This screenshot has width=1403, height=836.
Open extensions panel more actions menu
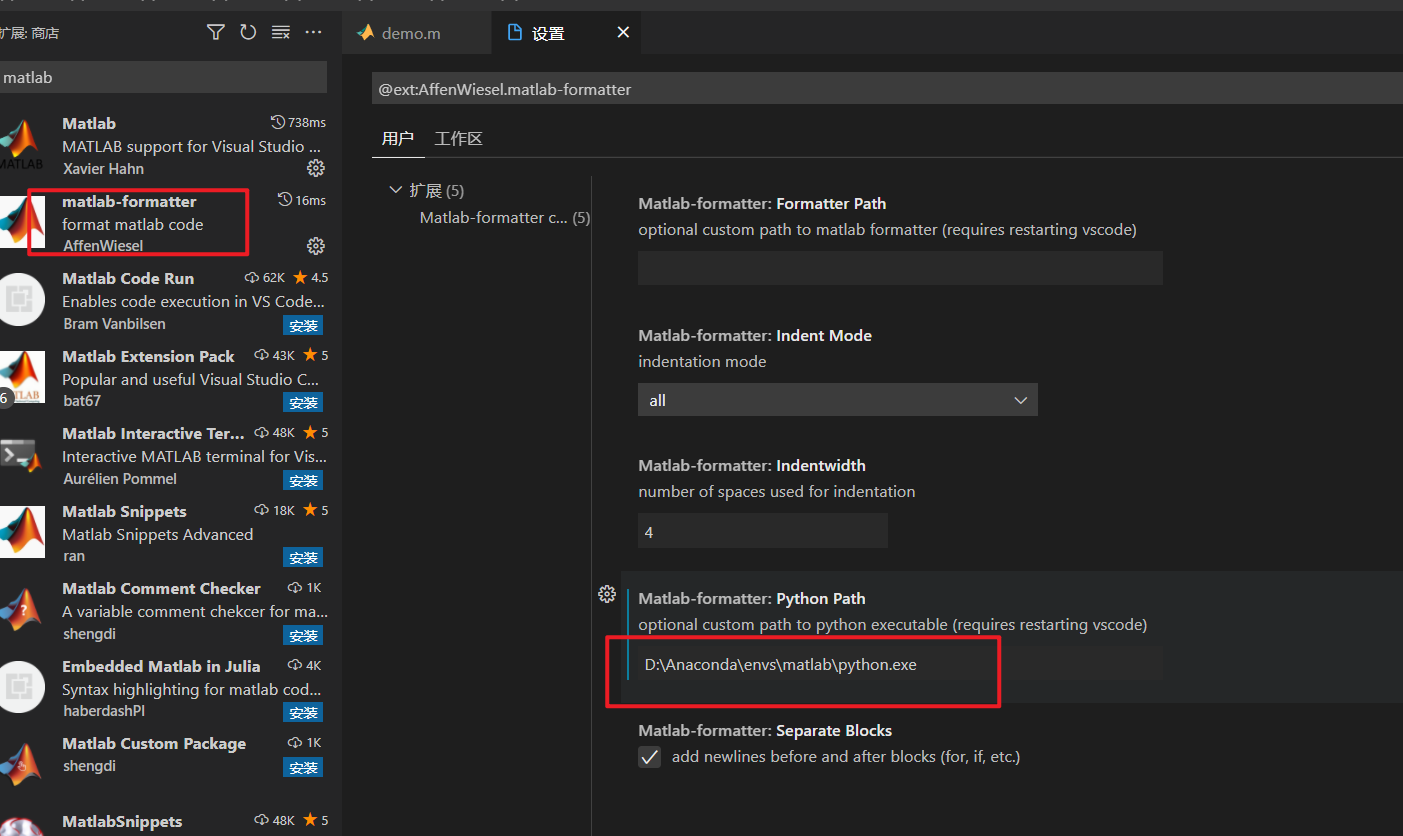click(x=314, y=33)
